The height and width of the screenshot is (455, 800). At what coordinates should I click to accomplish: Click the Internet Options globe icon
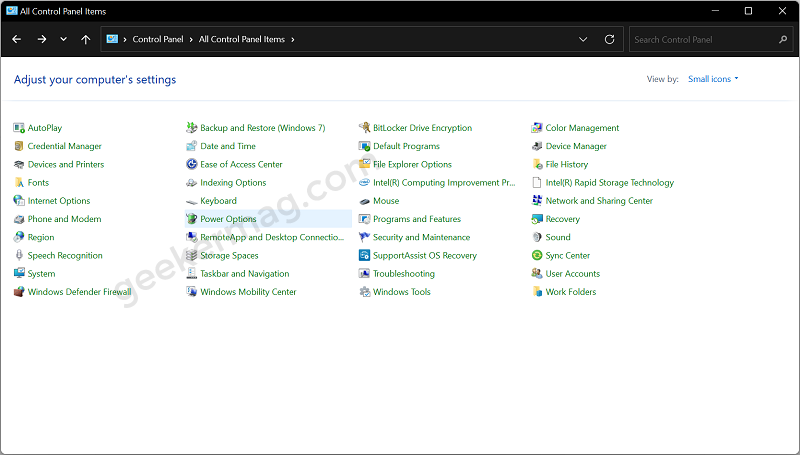(x=19, y=200)
